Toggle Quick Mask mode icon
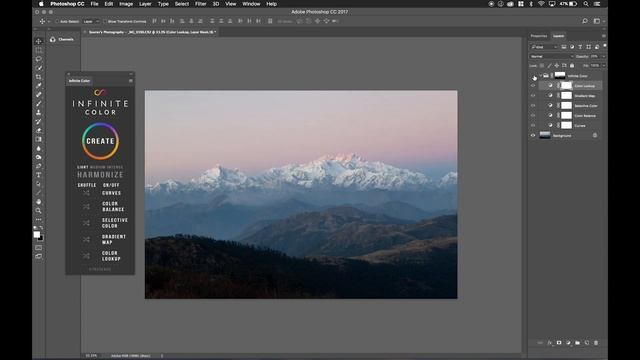Image resolution: width=640 pixels, height=360 pixels. click(39, 248)
